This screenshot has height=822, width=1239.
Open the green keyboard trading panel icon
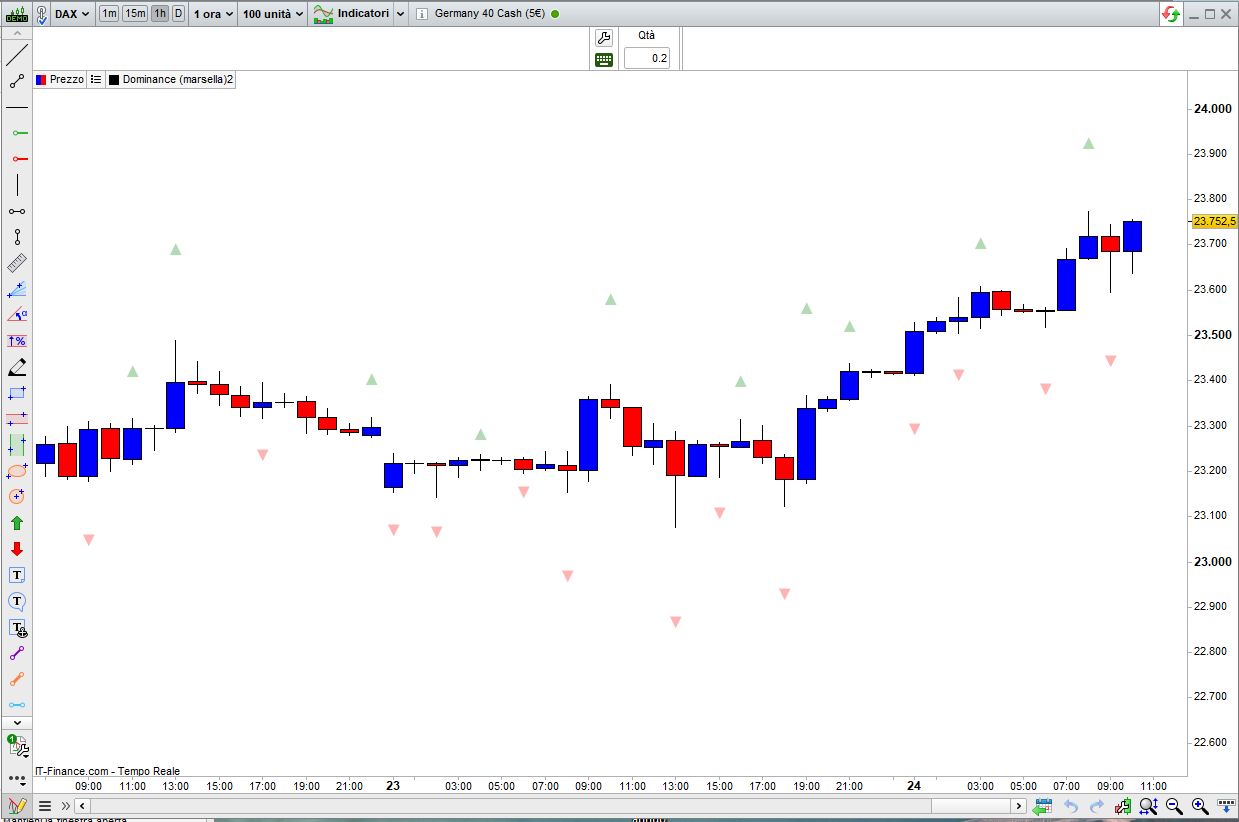tap(603, 59)
